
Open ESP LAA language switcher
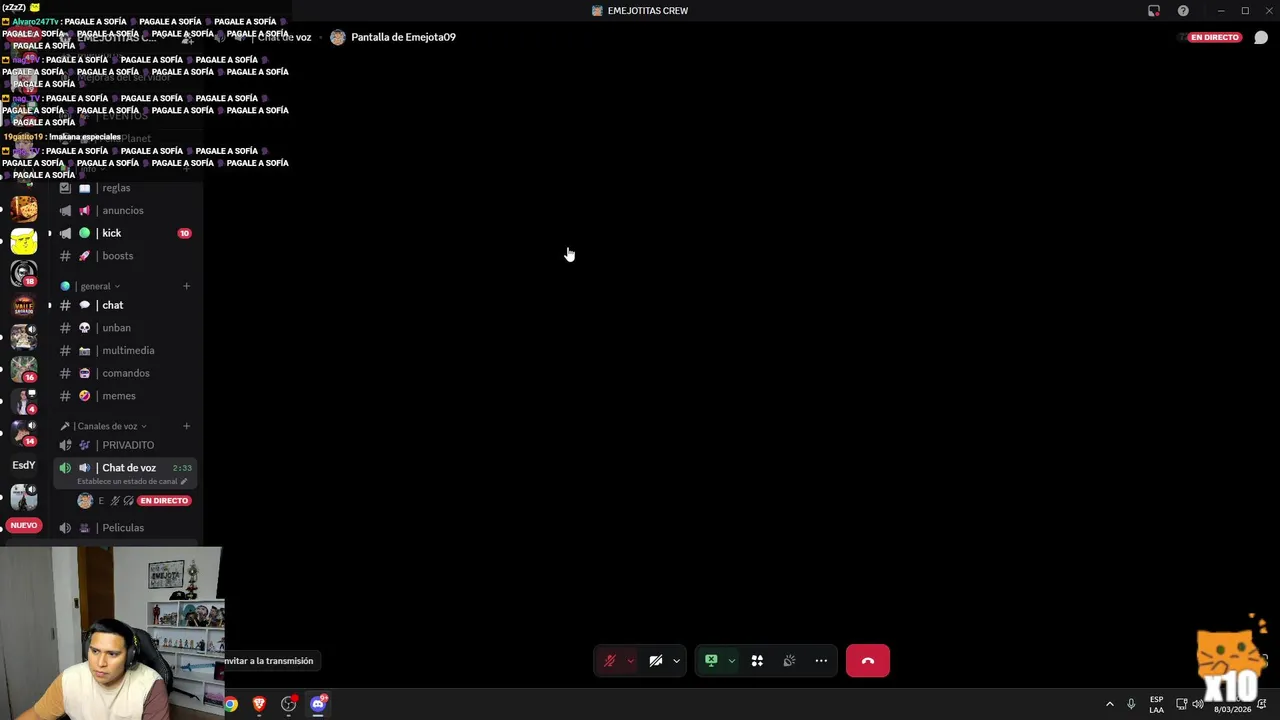pyautogui.click(x=1156, y=704)
